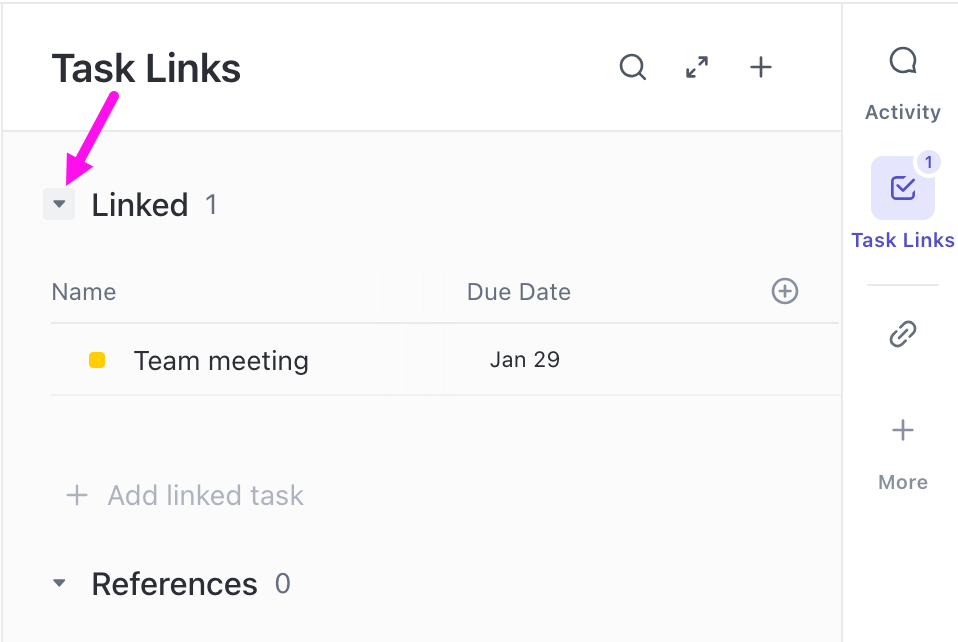Collapse the Linked section using its caret
This screenshot has height=642, width=958.
pyautogui.click(x=59, y=205)
